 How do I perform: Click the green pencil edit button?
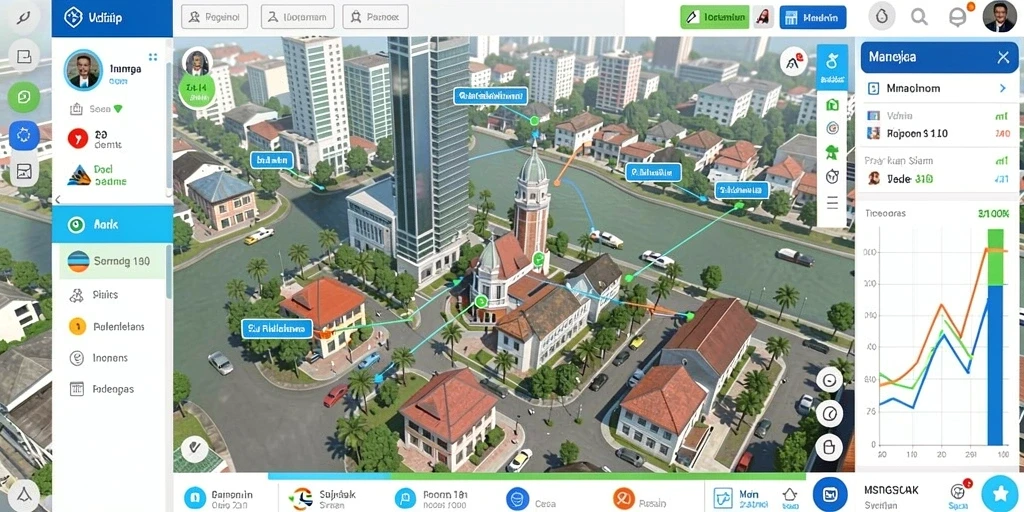coord(714,17)
